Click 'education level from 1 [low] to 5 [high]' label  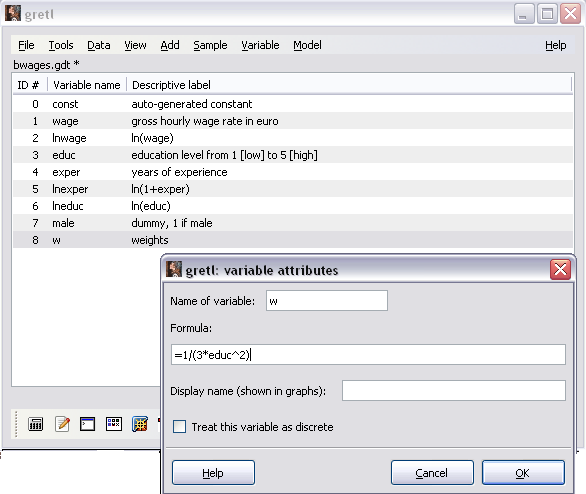[224, 155]
